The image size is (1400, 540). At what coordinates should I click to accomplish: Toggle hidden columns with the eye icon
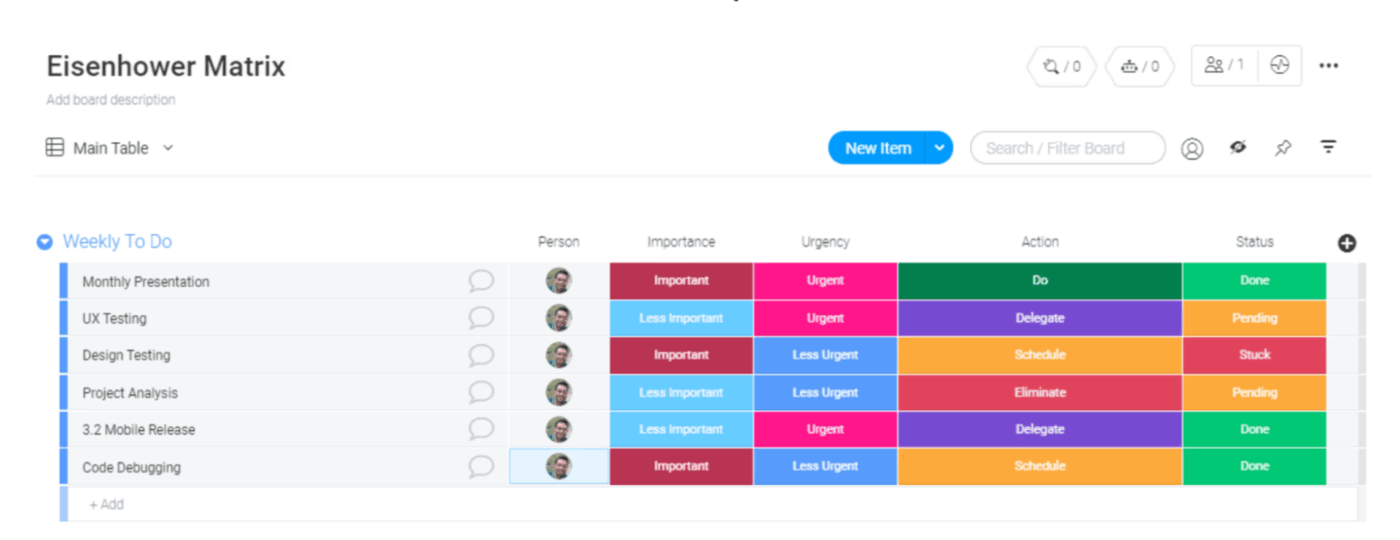coord(1238,148)
